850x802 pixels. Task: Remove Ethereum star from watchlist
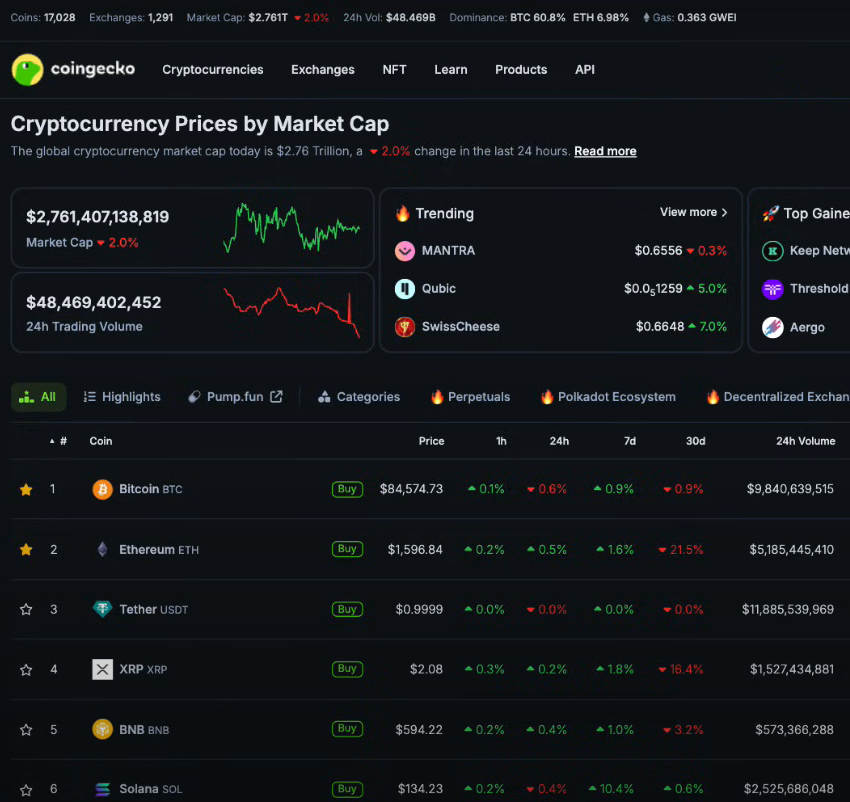[x=26, y=549]
